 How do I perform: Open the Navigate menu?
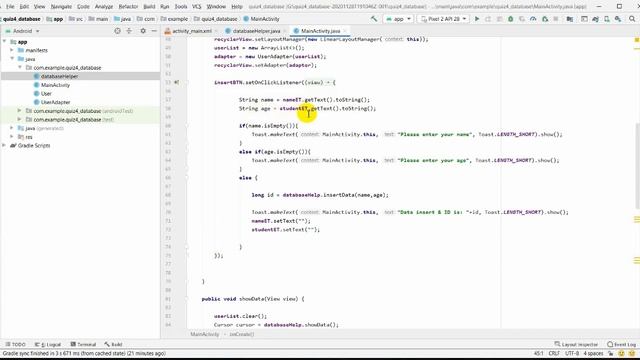61,7
